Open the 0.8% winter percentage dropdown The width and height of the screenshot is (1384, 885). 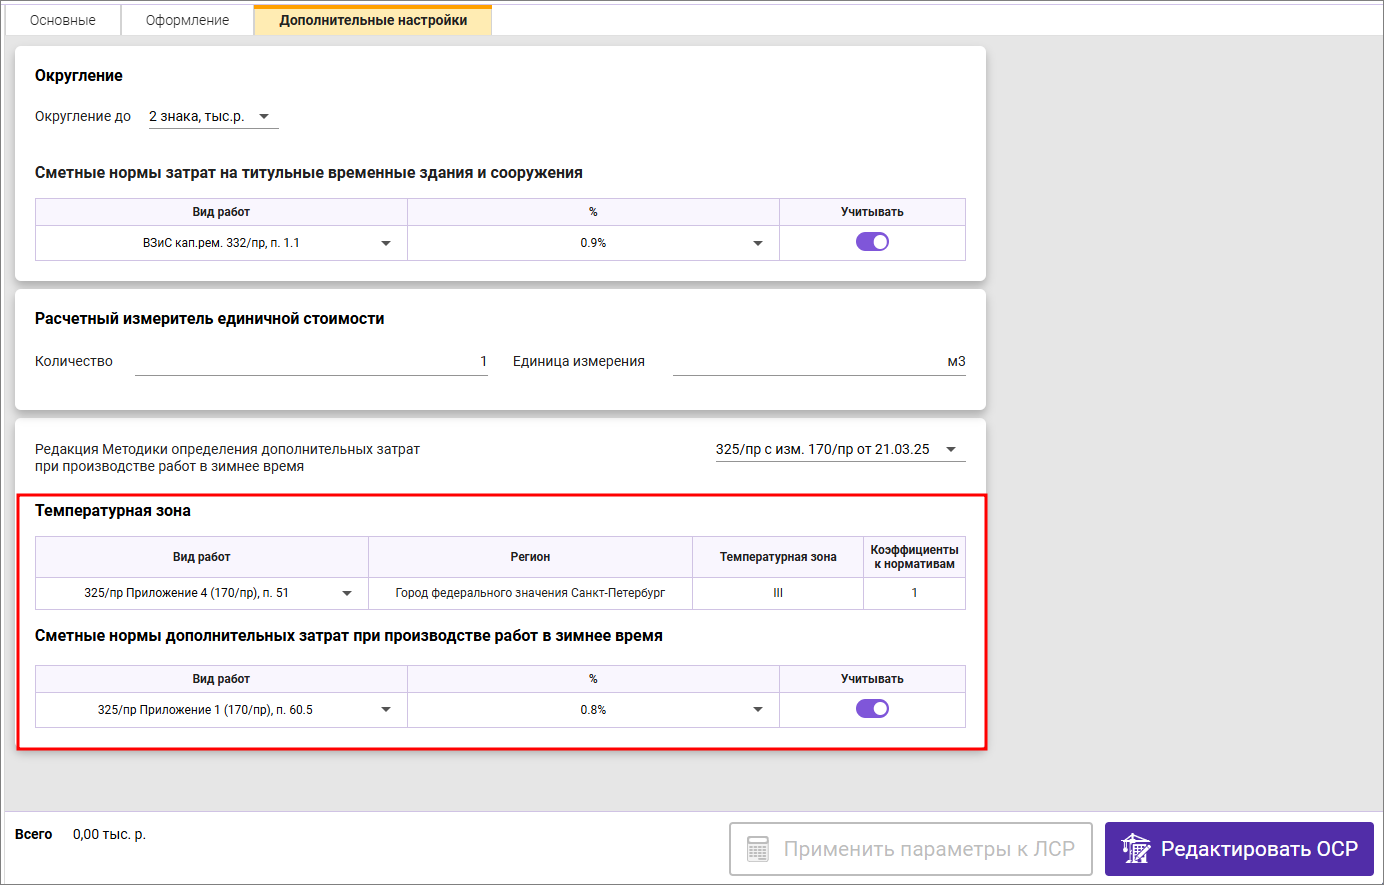pos(758,710)
